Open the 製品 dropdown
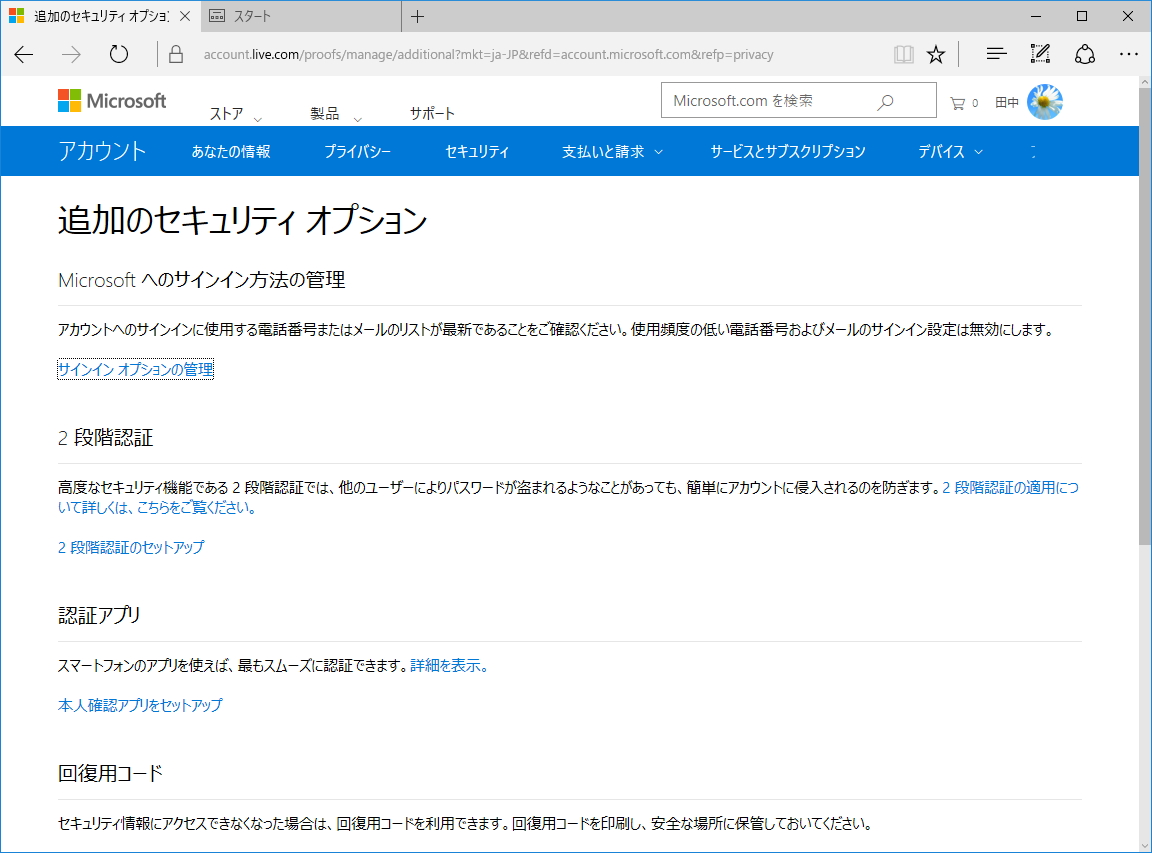Image resolution: width=1152 pixels, height=853 pixels. pos(328,113)
